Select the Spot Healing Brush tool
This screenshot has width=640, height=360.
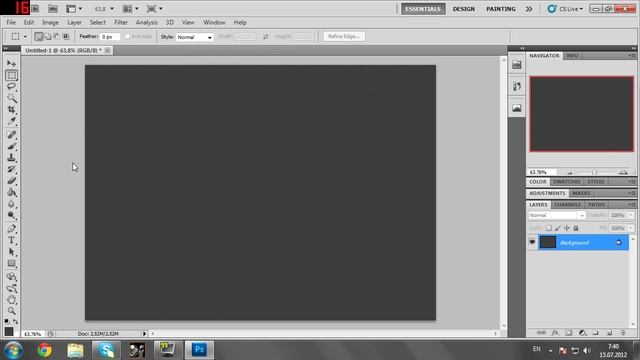pyautogui.click(x=11, y=134)
